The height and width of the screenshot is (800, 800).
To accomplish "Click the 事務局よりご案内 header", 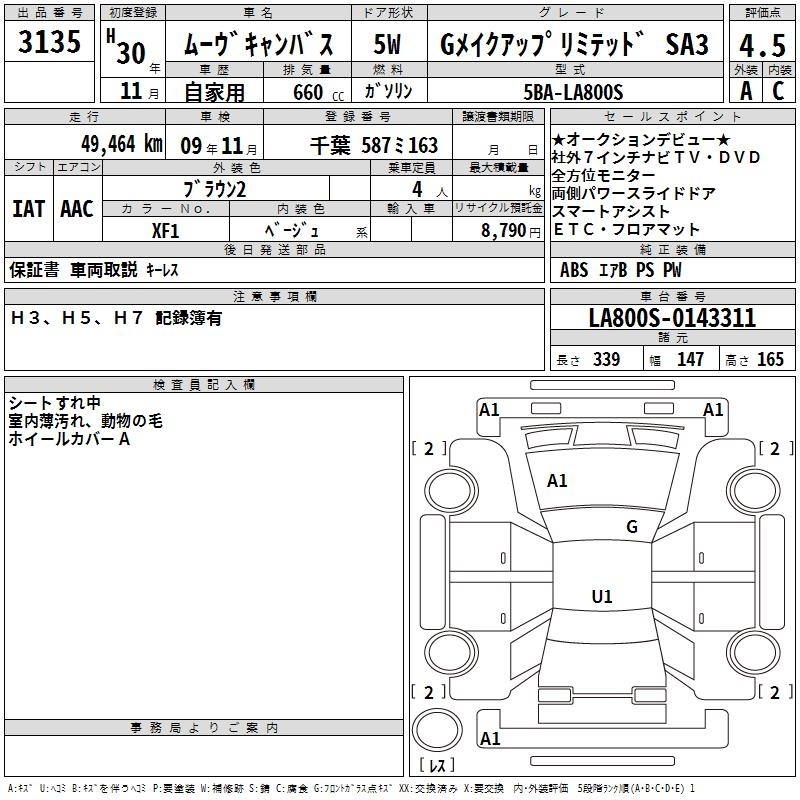I will tap(204, 728).
